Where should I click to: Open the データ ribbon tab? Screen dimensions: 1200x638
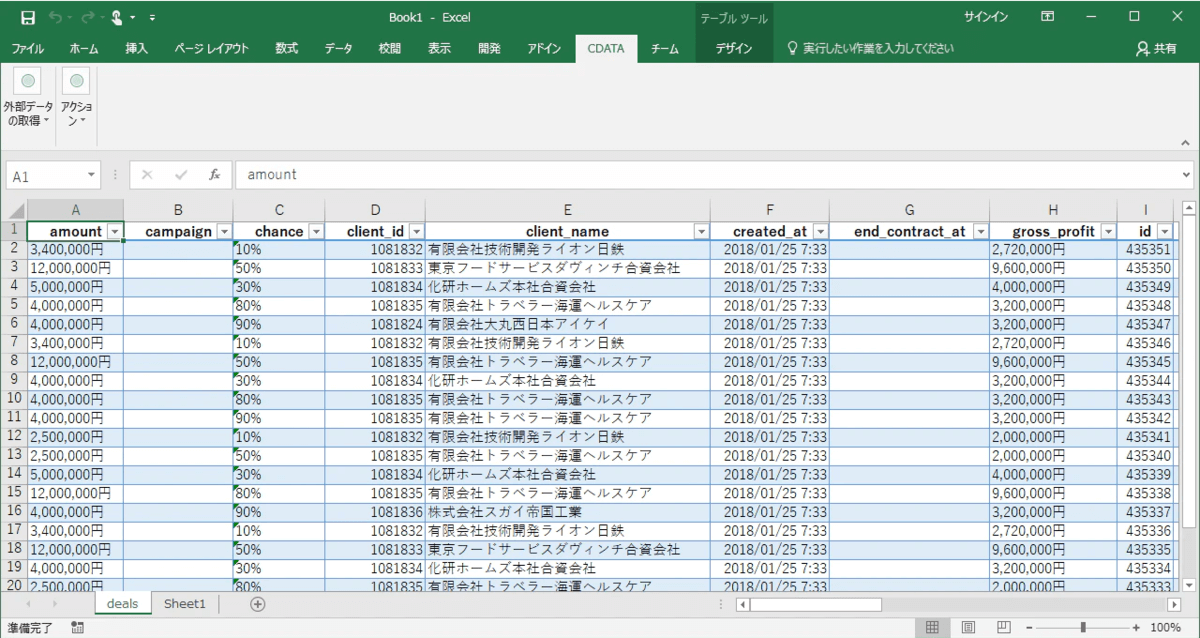[338, 48]
